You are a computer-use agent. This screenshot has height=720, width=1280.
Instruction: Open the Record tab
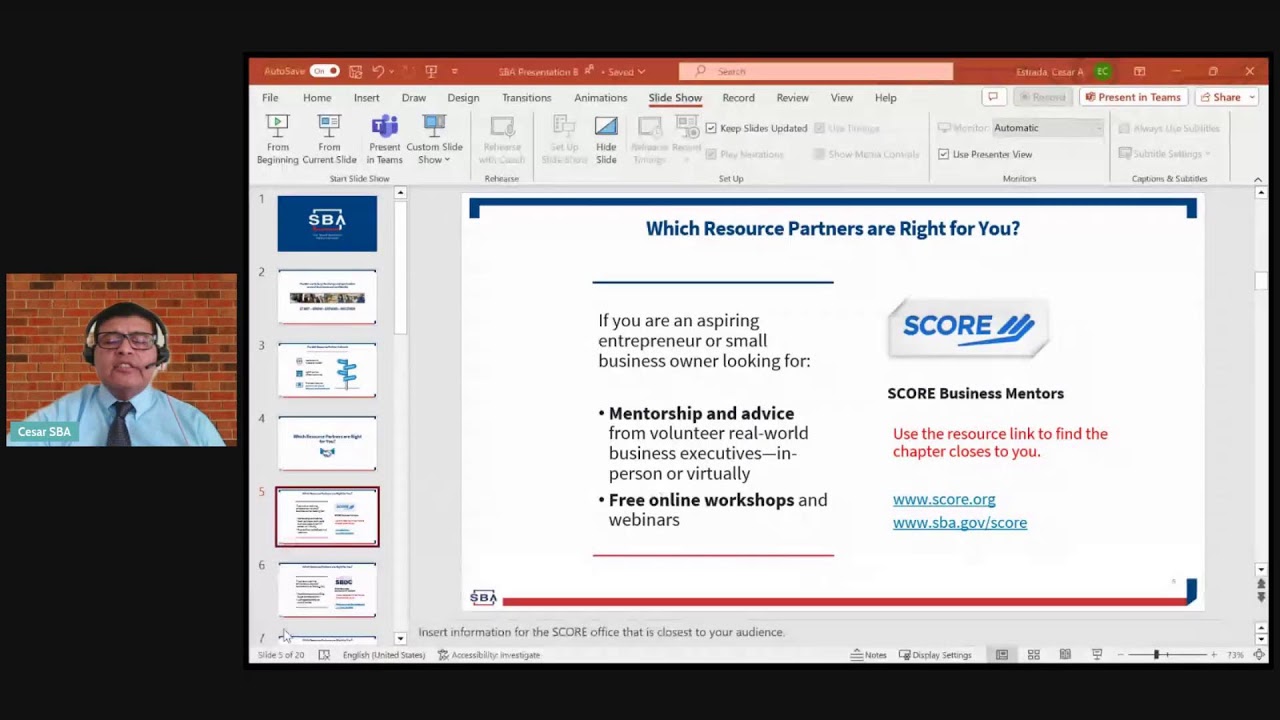(738, 98)
